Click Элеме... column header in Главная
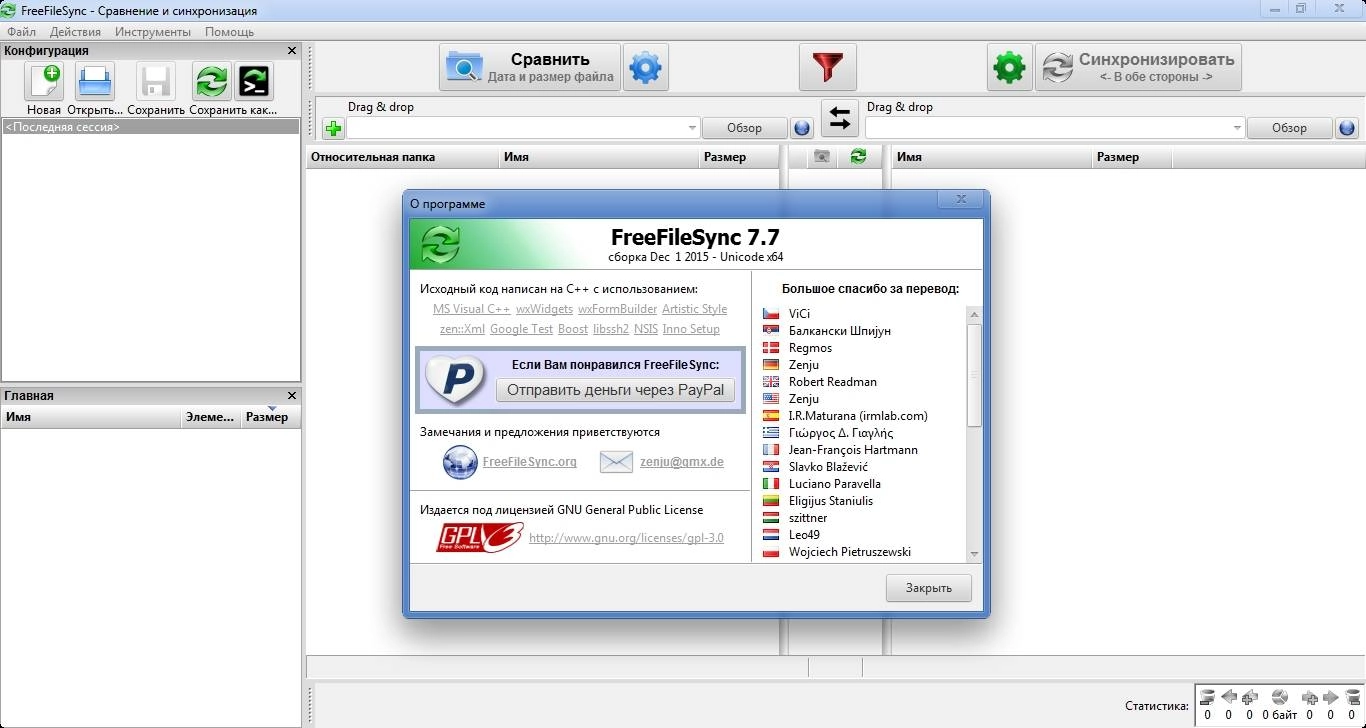 click(x=210, y=417)
